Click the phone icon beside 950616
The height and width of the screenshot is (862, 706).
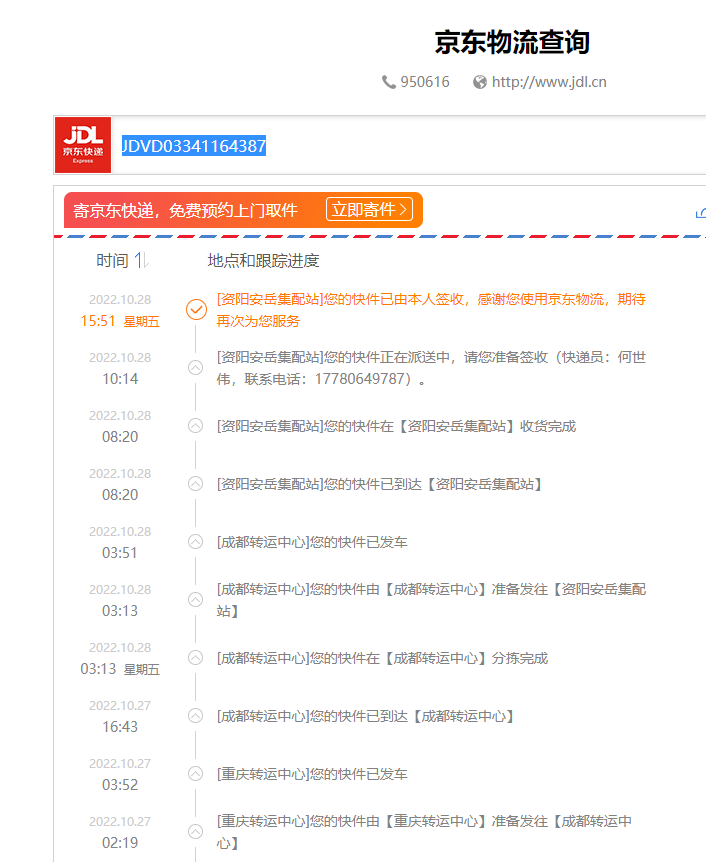tap(389, 82)
